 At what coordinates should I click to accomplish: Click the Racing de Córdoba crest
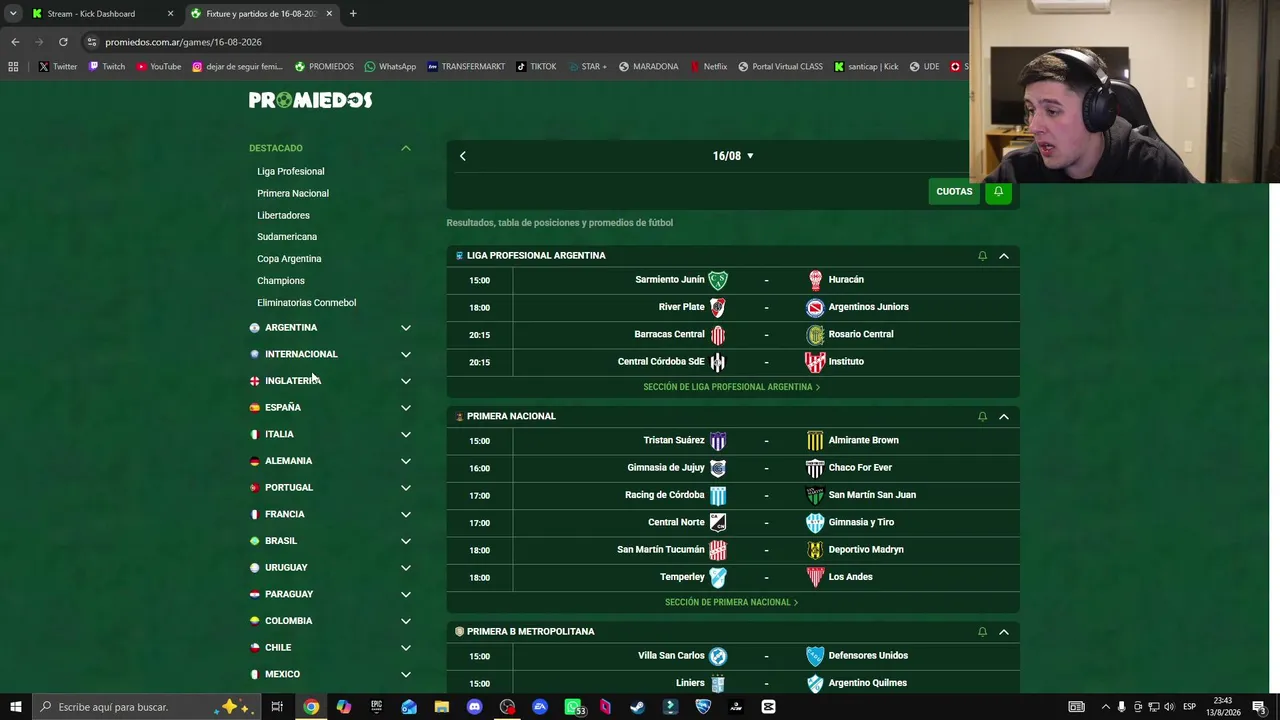(718, 495)
